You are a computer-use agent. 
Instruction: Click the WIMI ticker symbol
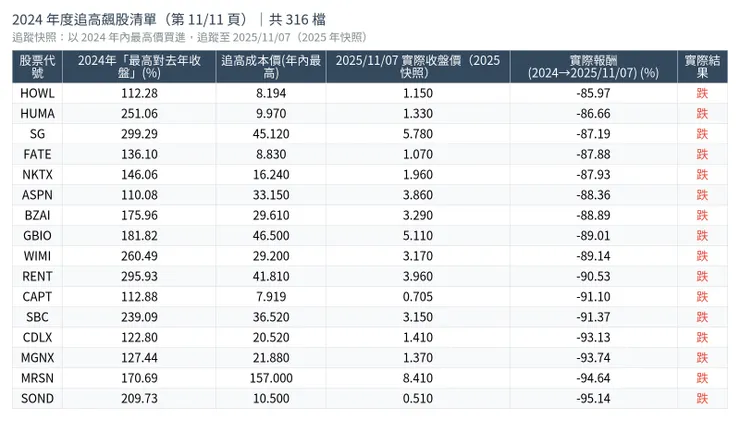point(37,256)
